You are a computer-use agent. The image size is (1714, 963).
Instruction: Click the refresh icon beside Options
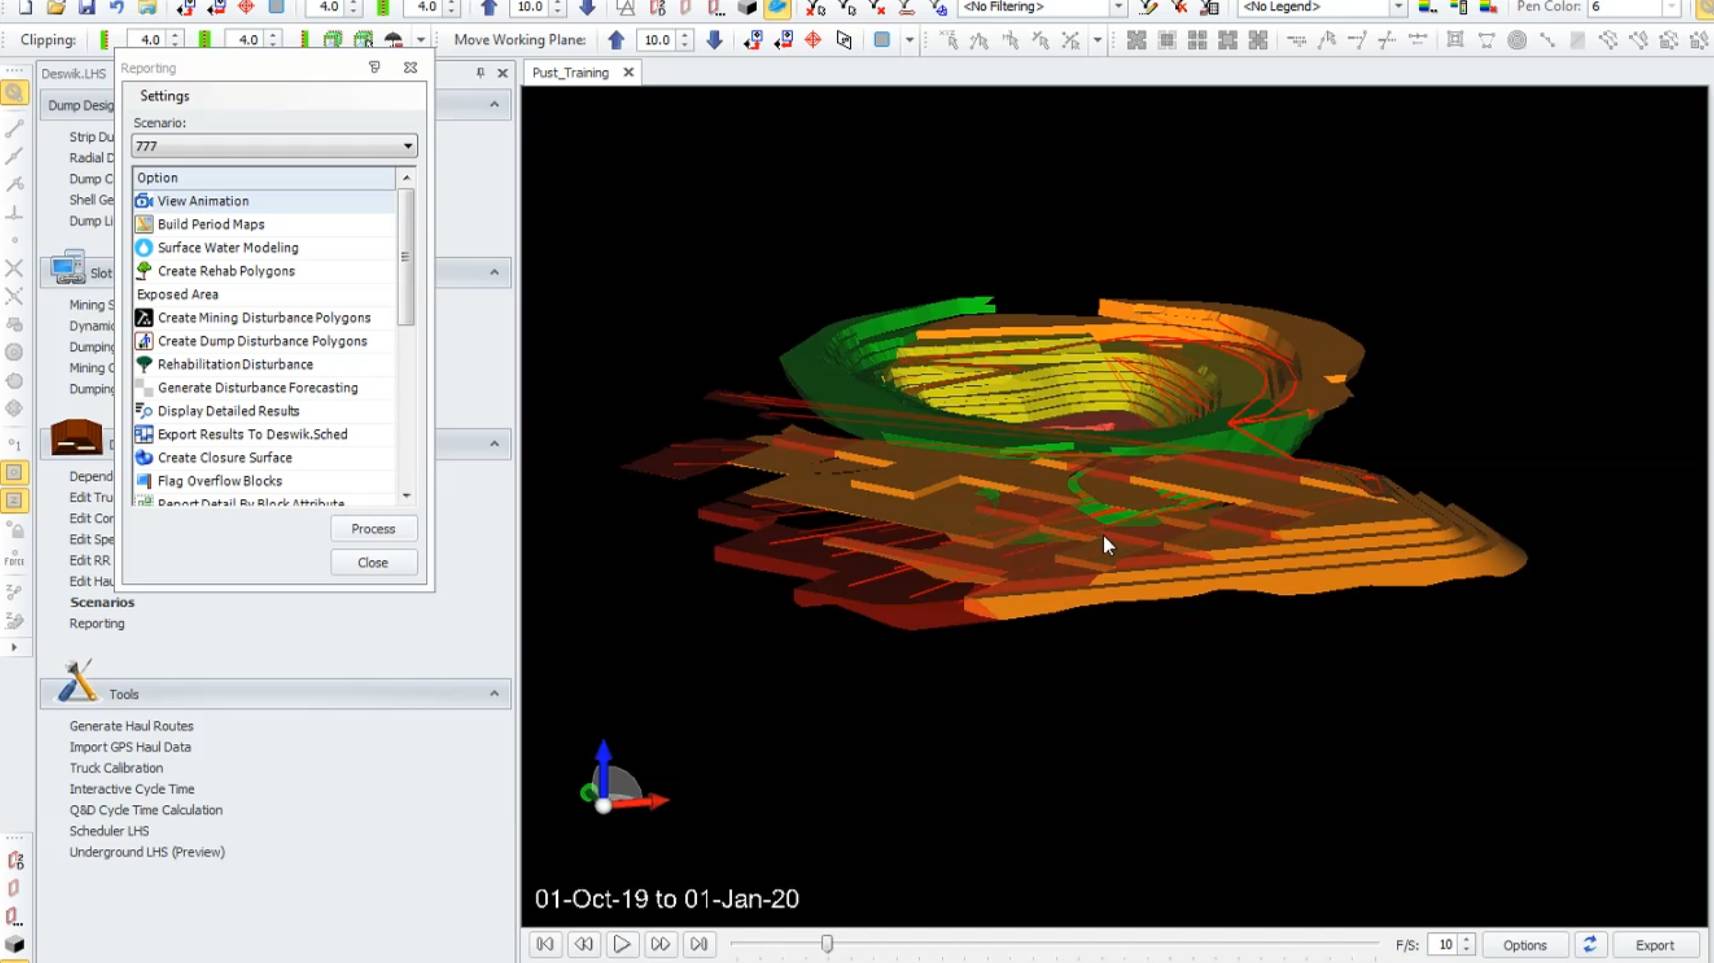pyautogui.click(x=1589, y=944)
